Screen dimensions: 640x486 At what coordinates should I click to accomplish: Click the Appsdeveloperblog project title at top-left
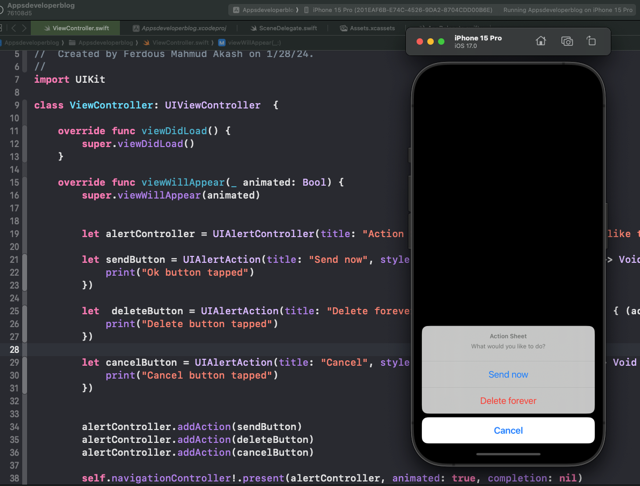(x=41, y=5)
